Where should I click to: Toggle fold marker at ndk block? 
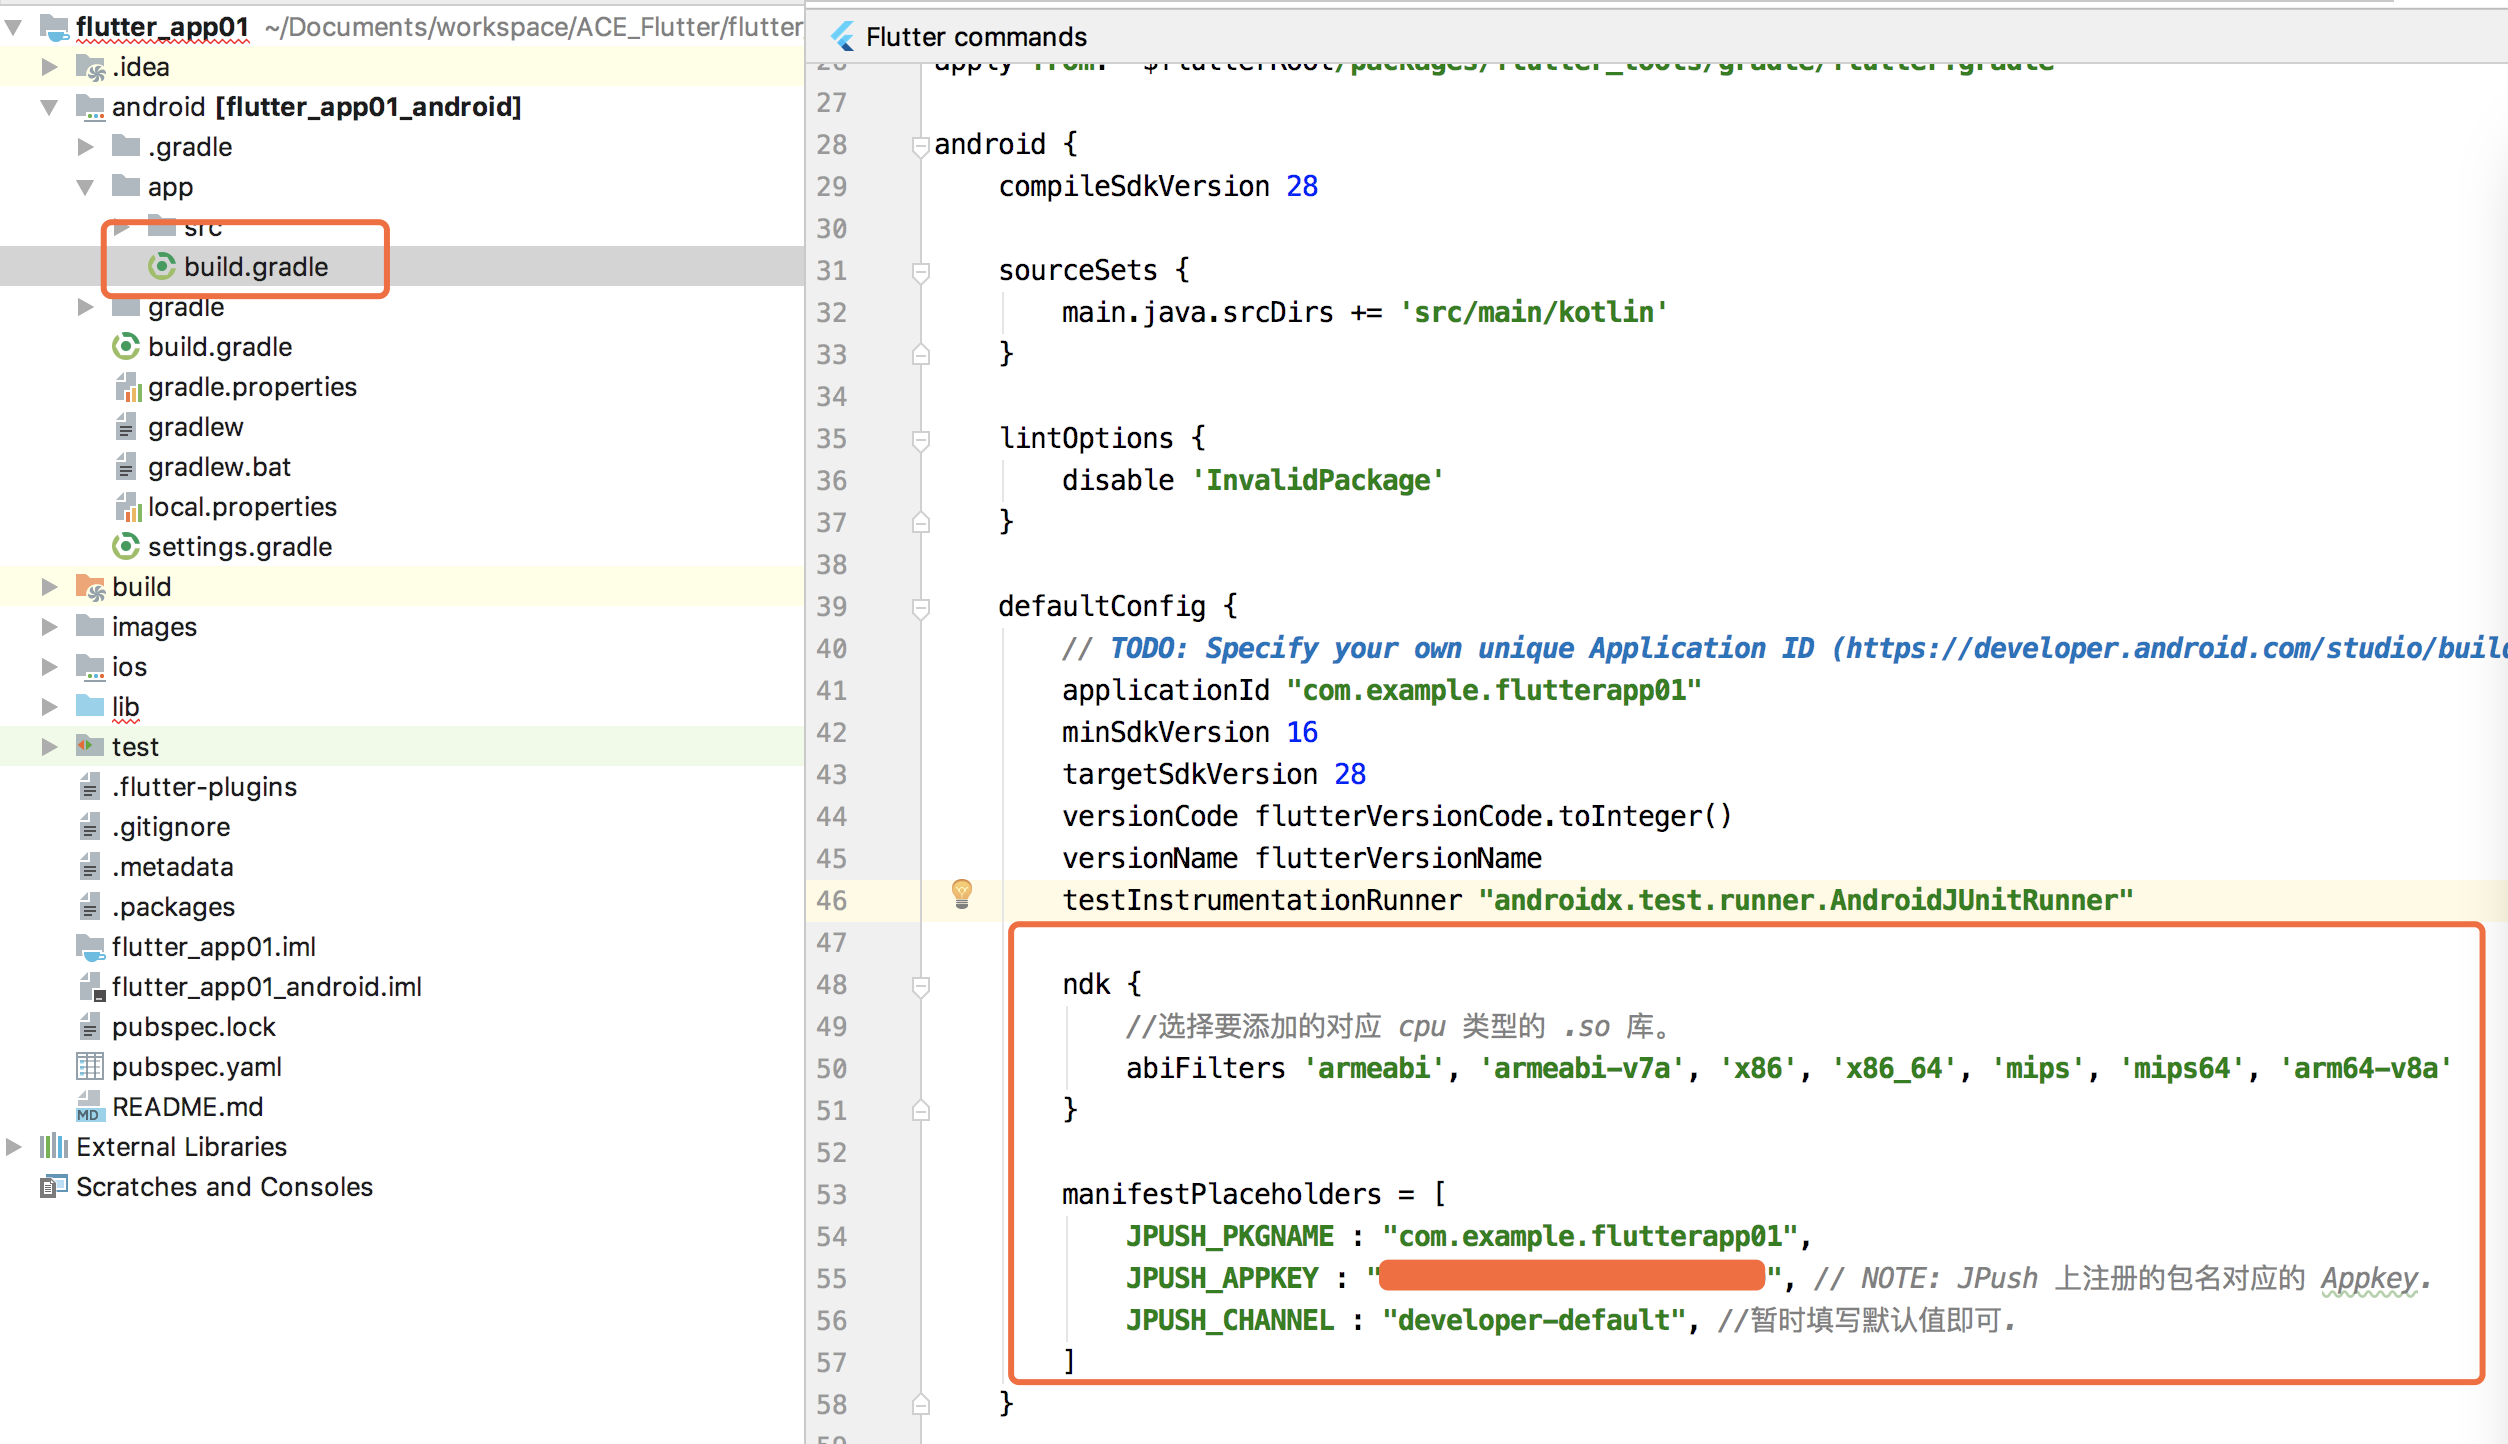[x=920, y=986]
